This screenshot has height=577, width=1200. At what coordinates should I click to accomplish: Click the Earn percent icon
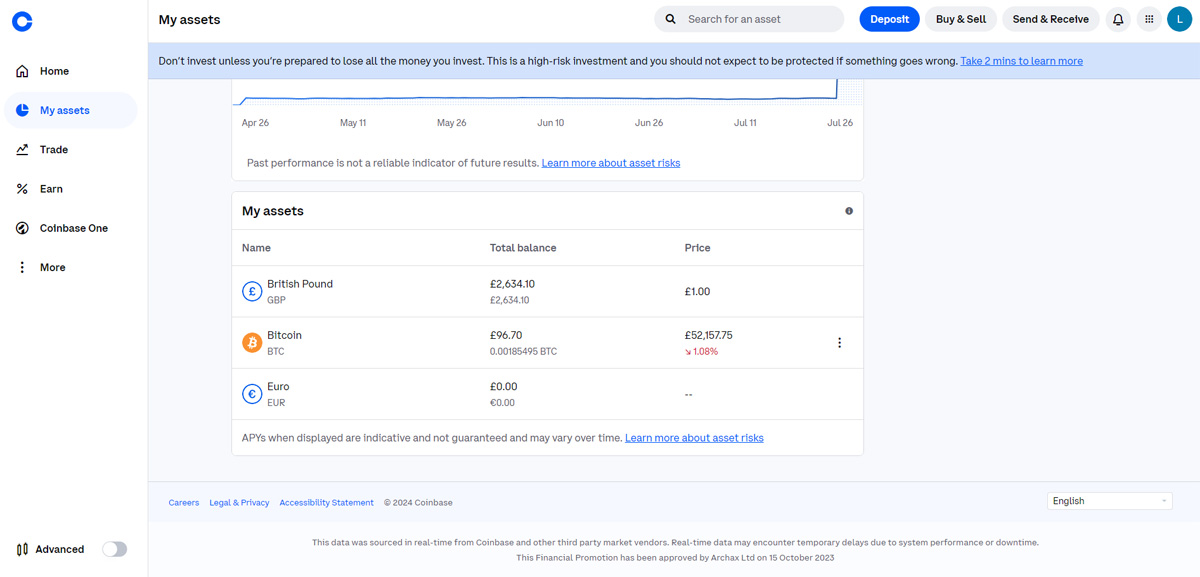(22, 189)
